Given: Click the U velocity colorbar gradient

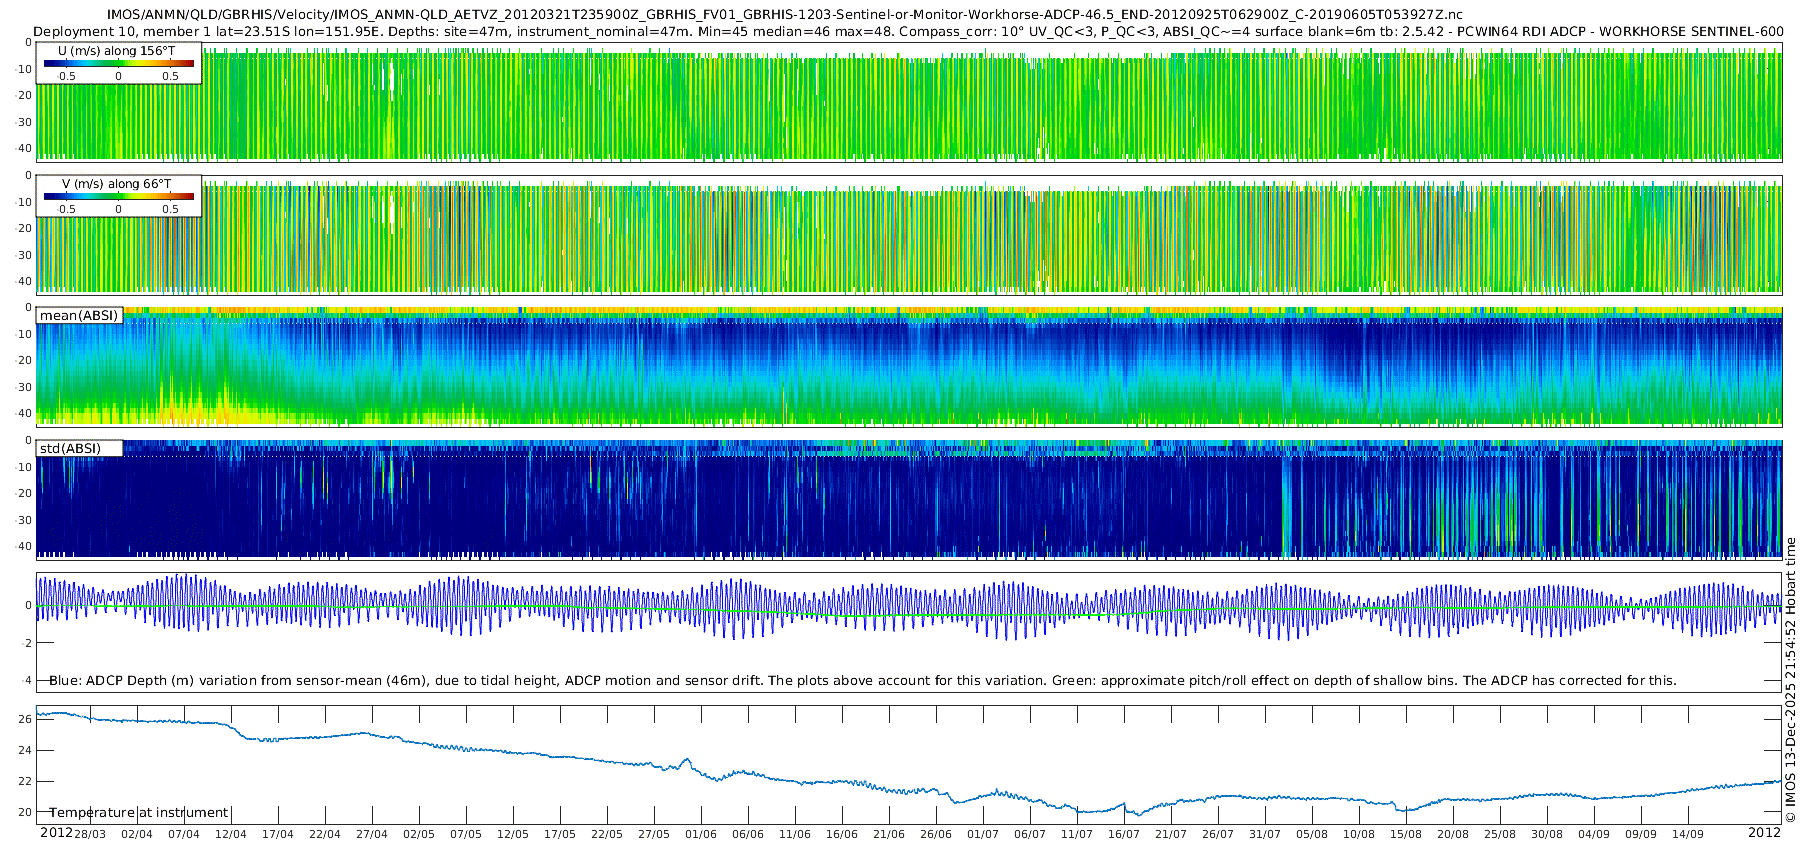Looking at the screenshot, I should pyautogui.click(x=119, y=63).
